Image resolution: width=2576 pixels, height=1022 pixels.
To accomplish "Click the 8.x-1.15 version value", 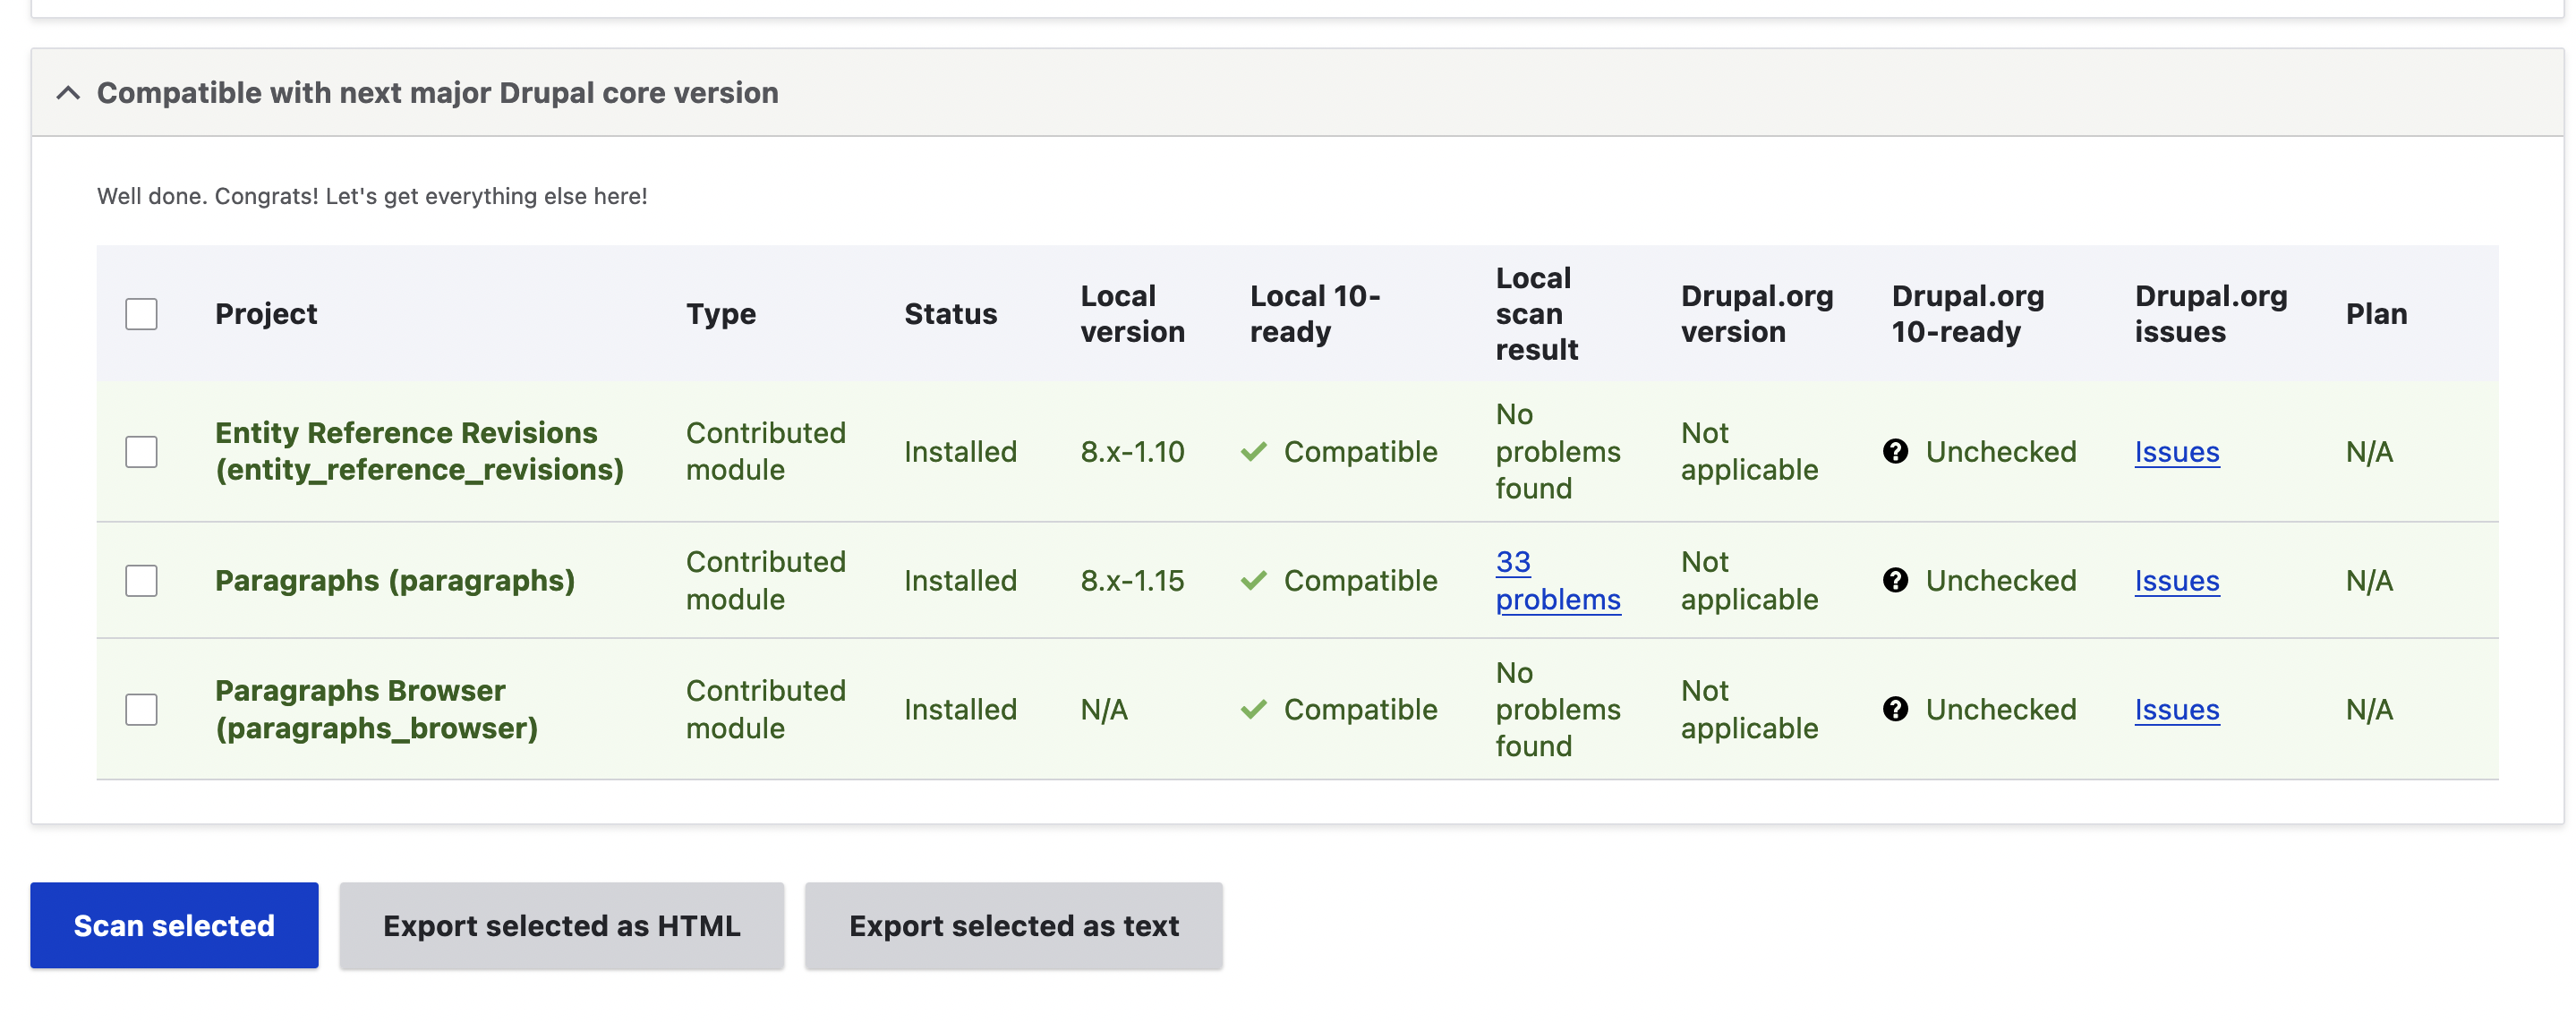I will (1132, 581).
